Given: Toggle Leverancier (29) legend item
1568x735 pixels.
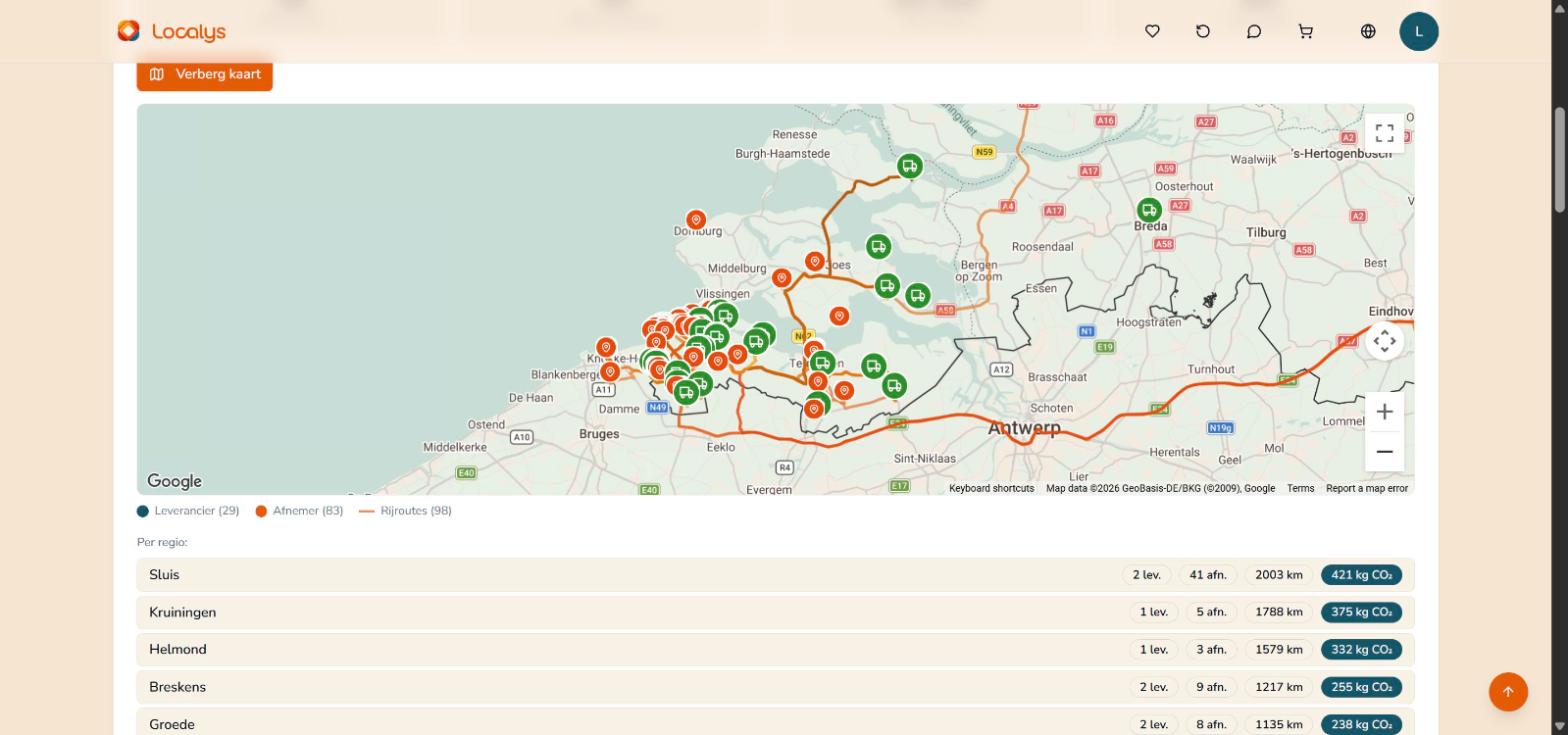Looking at the screenshot, I should pyautogui.click(x=188, y=511).
